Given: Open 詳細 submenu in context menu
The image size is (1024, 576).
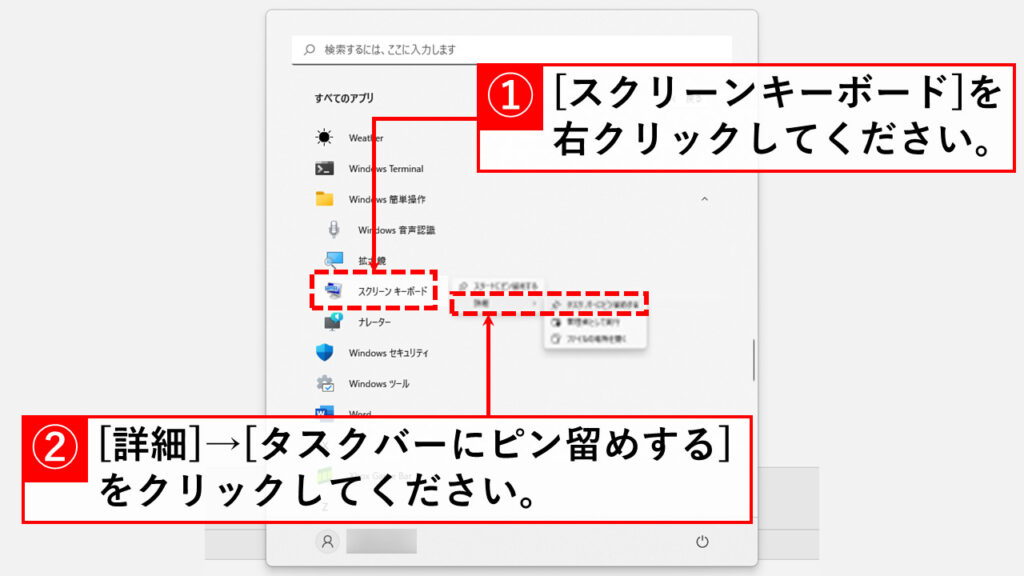Looking at the screenshot, I should tap(498, 304).
